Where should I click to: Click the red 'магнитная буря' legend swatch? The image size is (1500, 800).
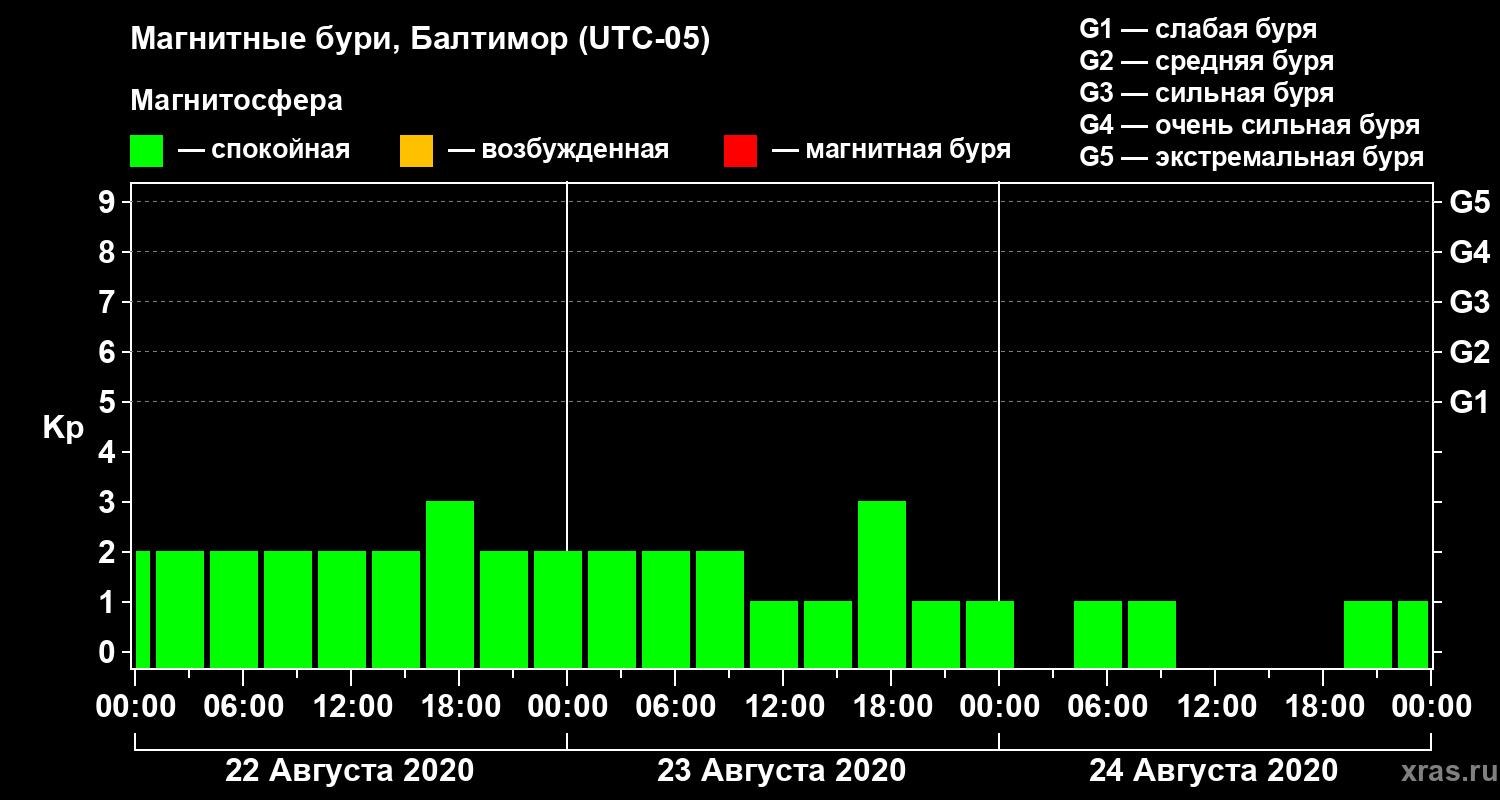point(740,151)
